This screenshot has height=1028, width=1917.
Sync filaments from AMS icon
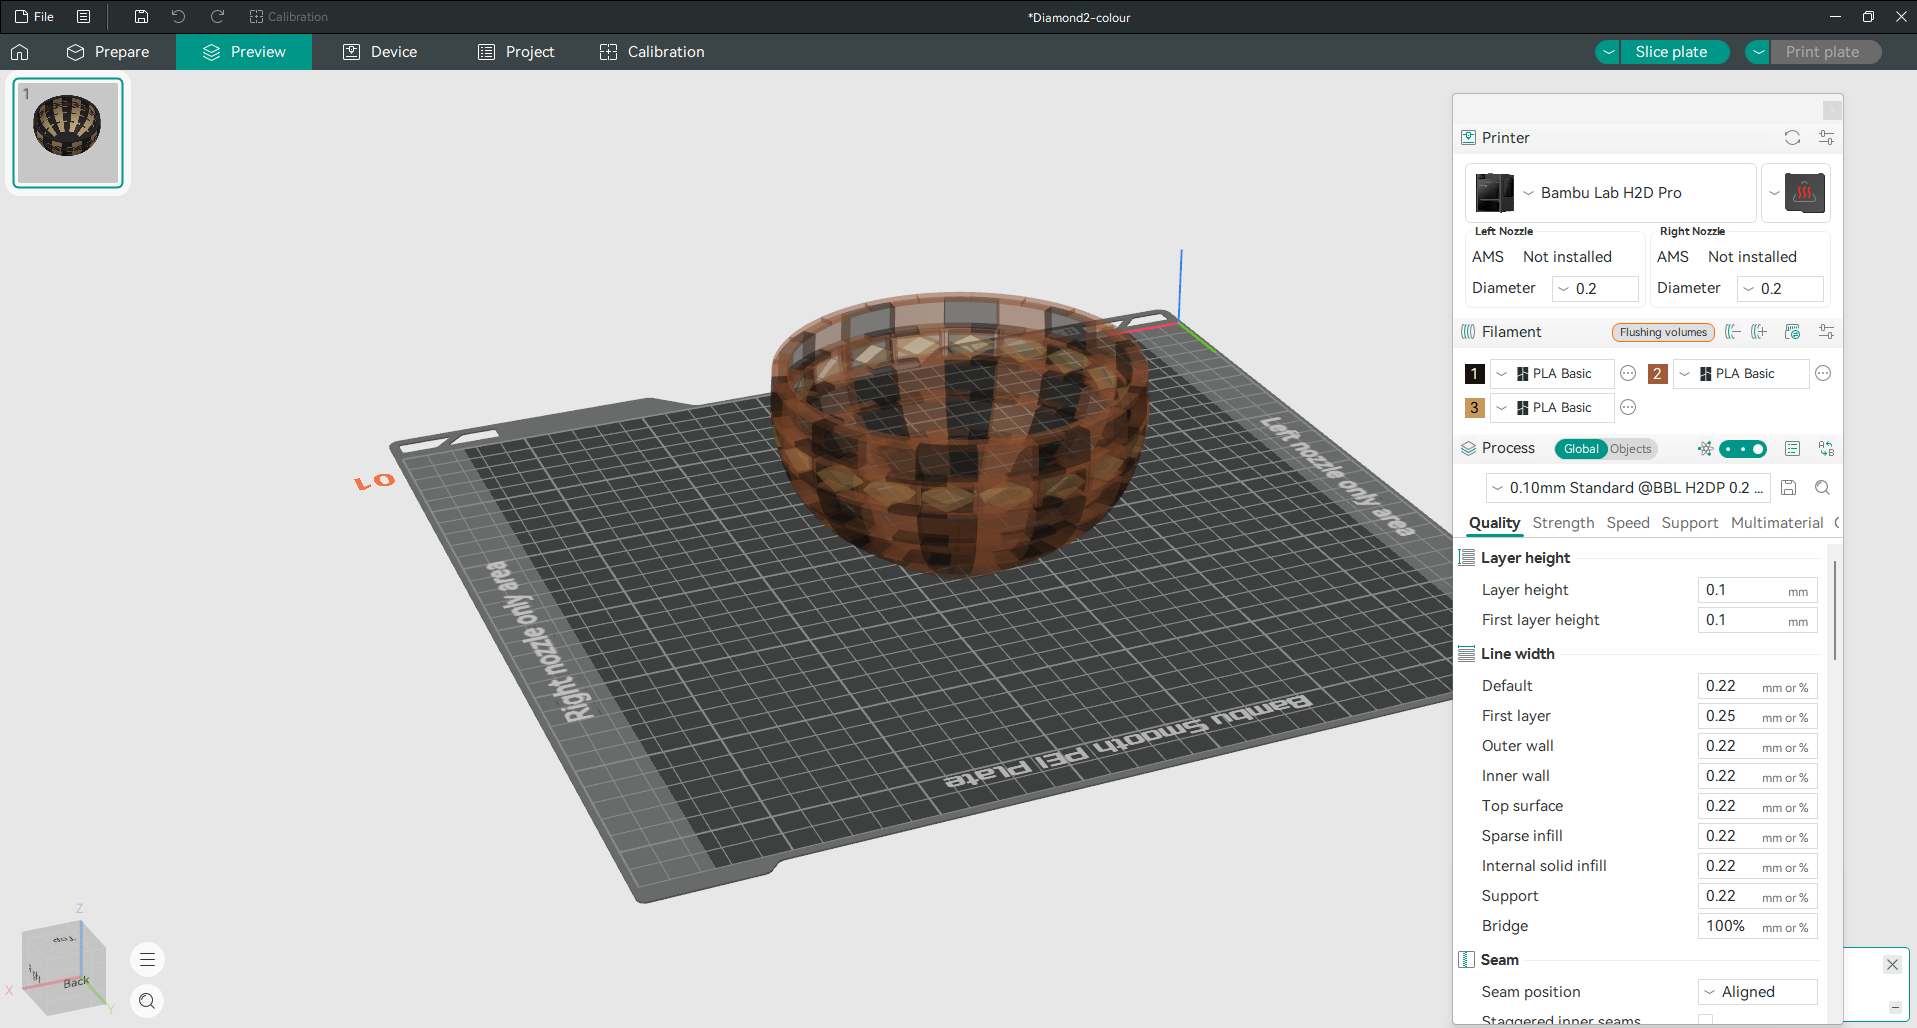point(1792,332)
